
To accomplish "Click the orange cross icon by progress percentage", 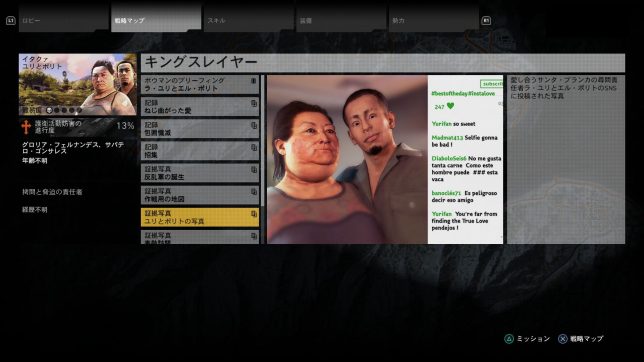I will (26, 127).
